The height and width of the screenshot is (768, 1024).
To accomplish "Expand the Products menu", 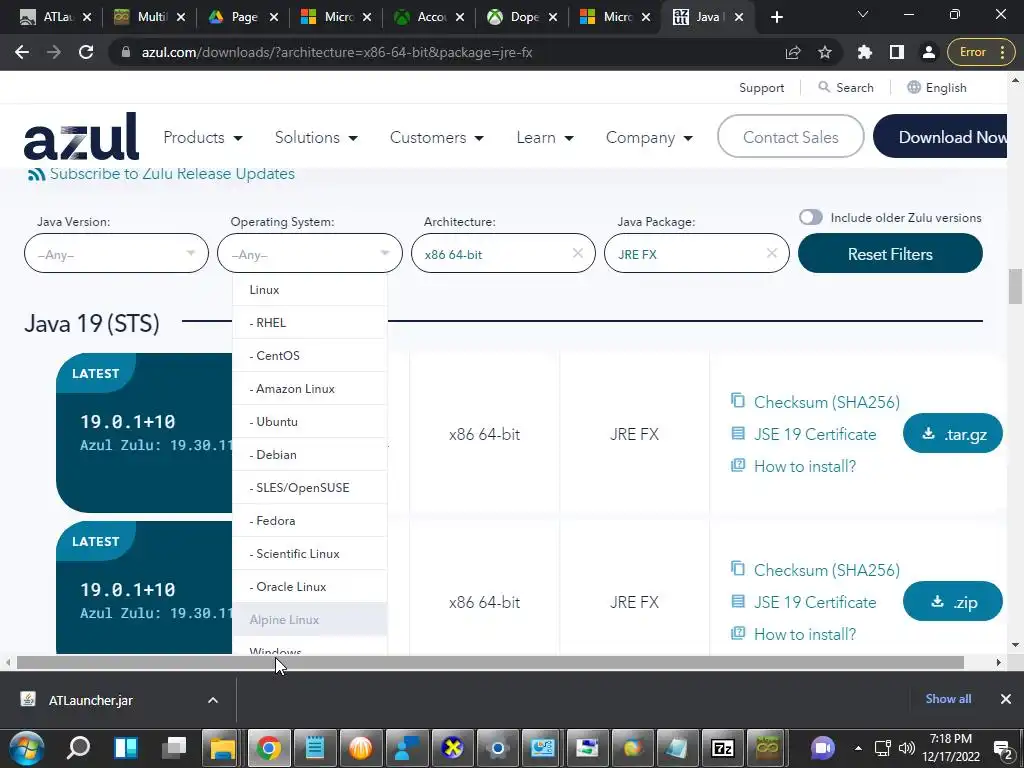I will point(202,137).
